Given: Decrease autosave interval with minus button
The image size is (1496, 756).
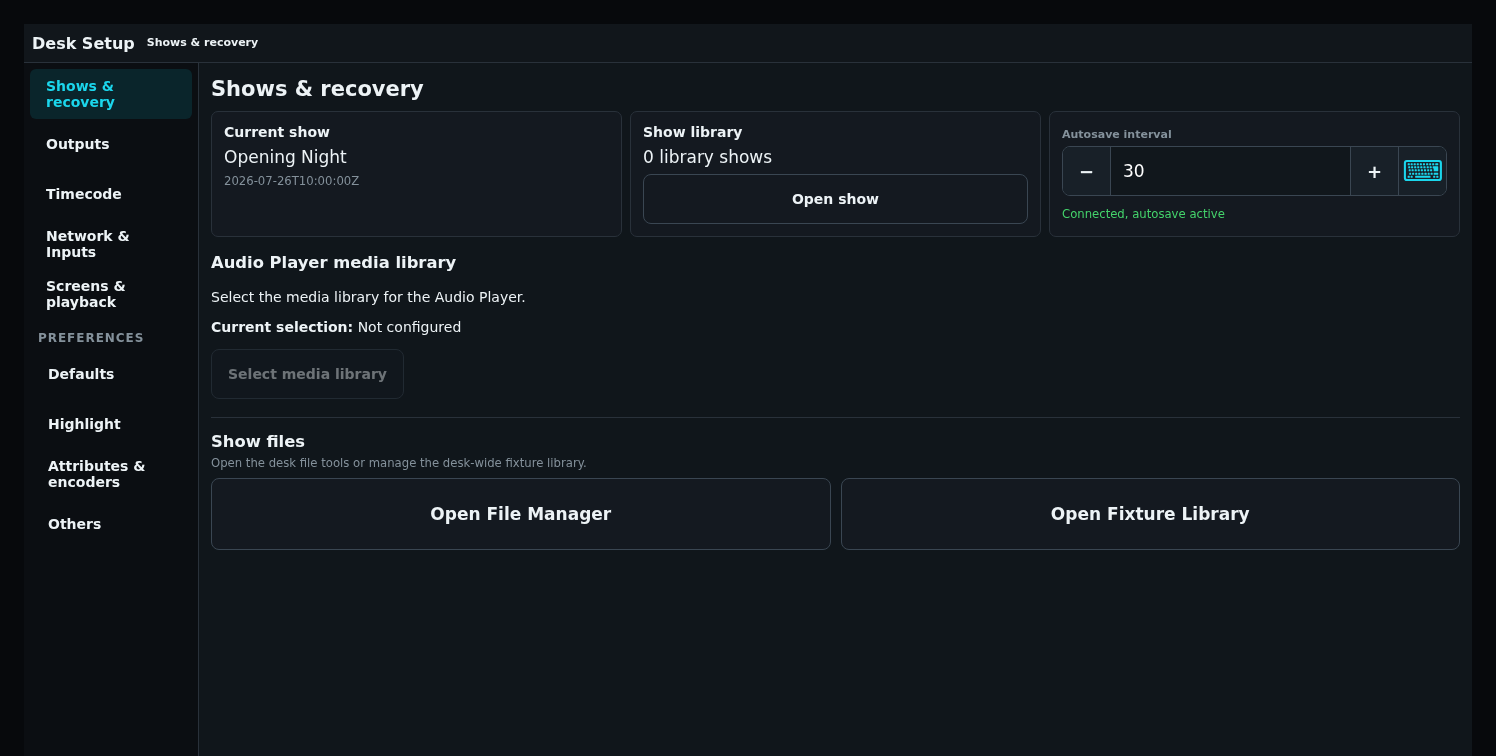Looking at the screenshot, I should coord(1086,171).
